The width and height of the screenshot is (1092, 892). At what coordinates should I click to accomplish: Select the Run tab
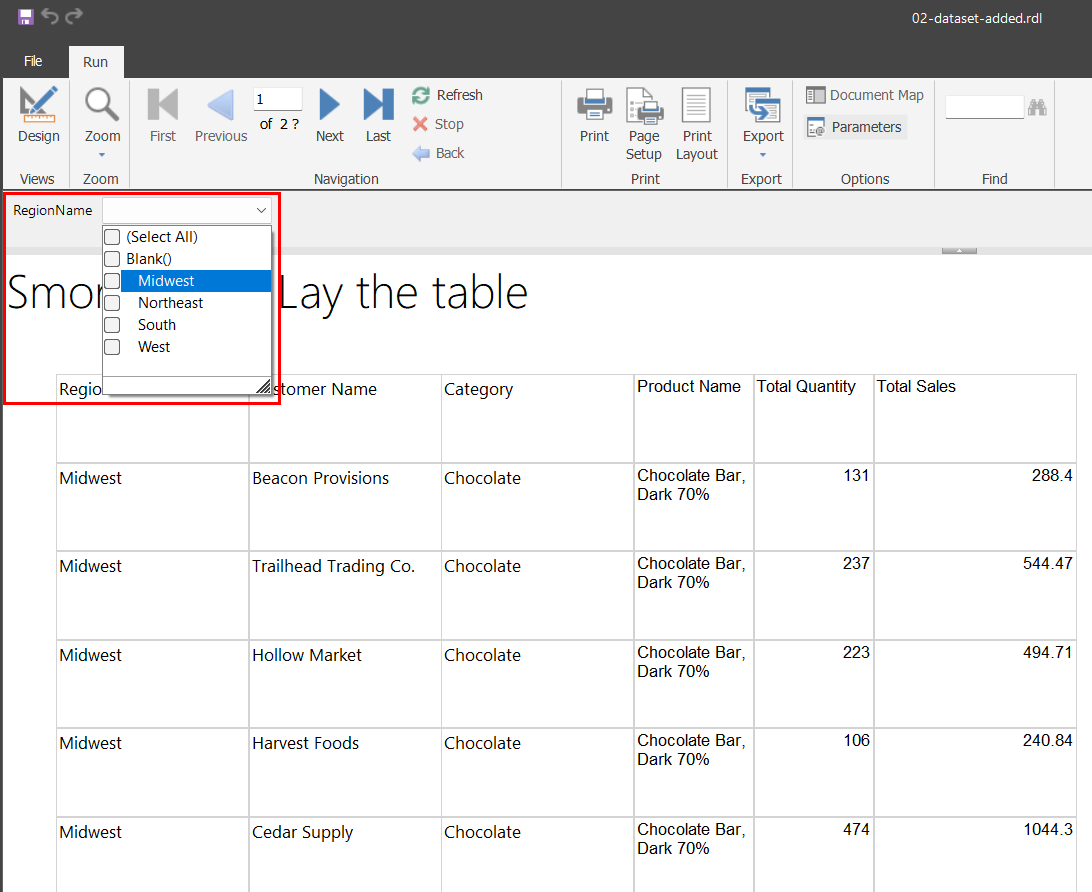click(95, 62)
